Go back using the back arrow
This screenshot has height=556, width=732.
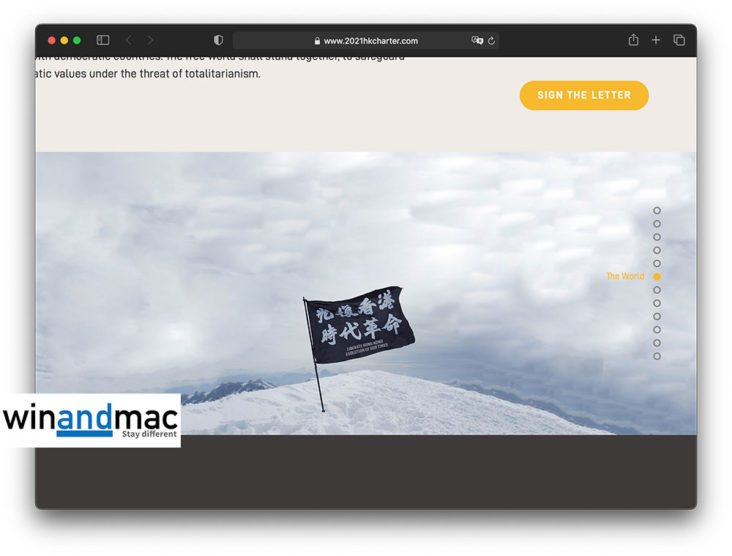(128, 40)
